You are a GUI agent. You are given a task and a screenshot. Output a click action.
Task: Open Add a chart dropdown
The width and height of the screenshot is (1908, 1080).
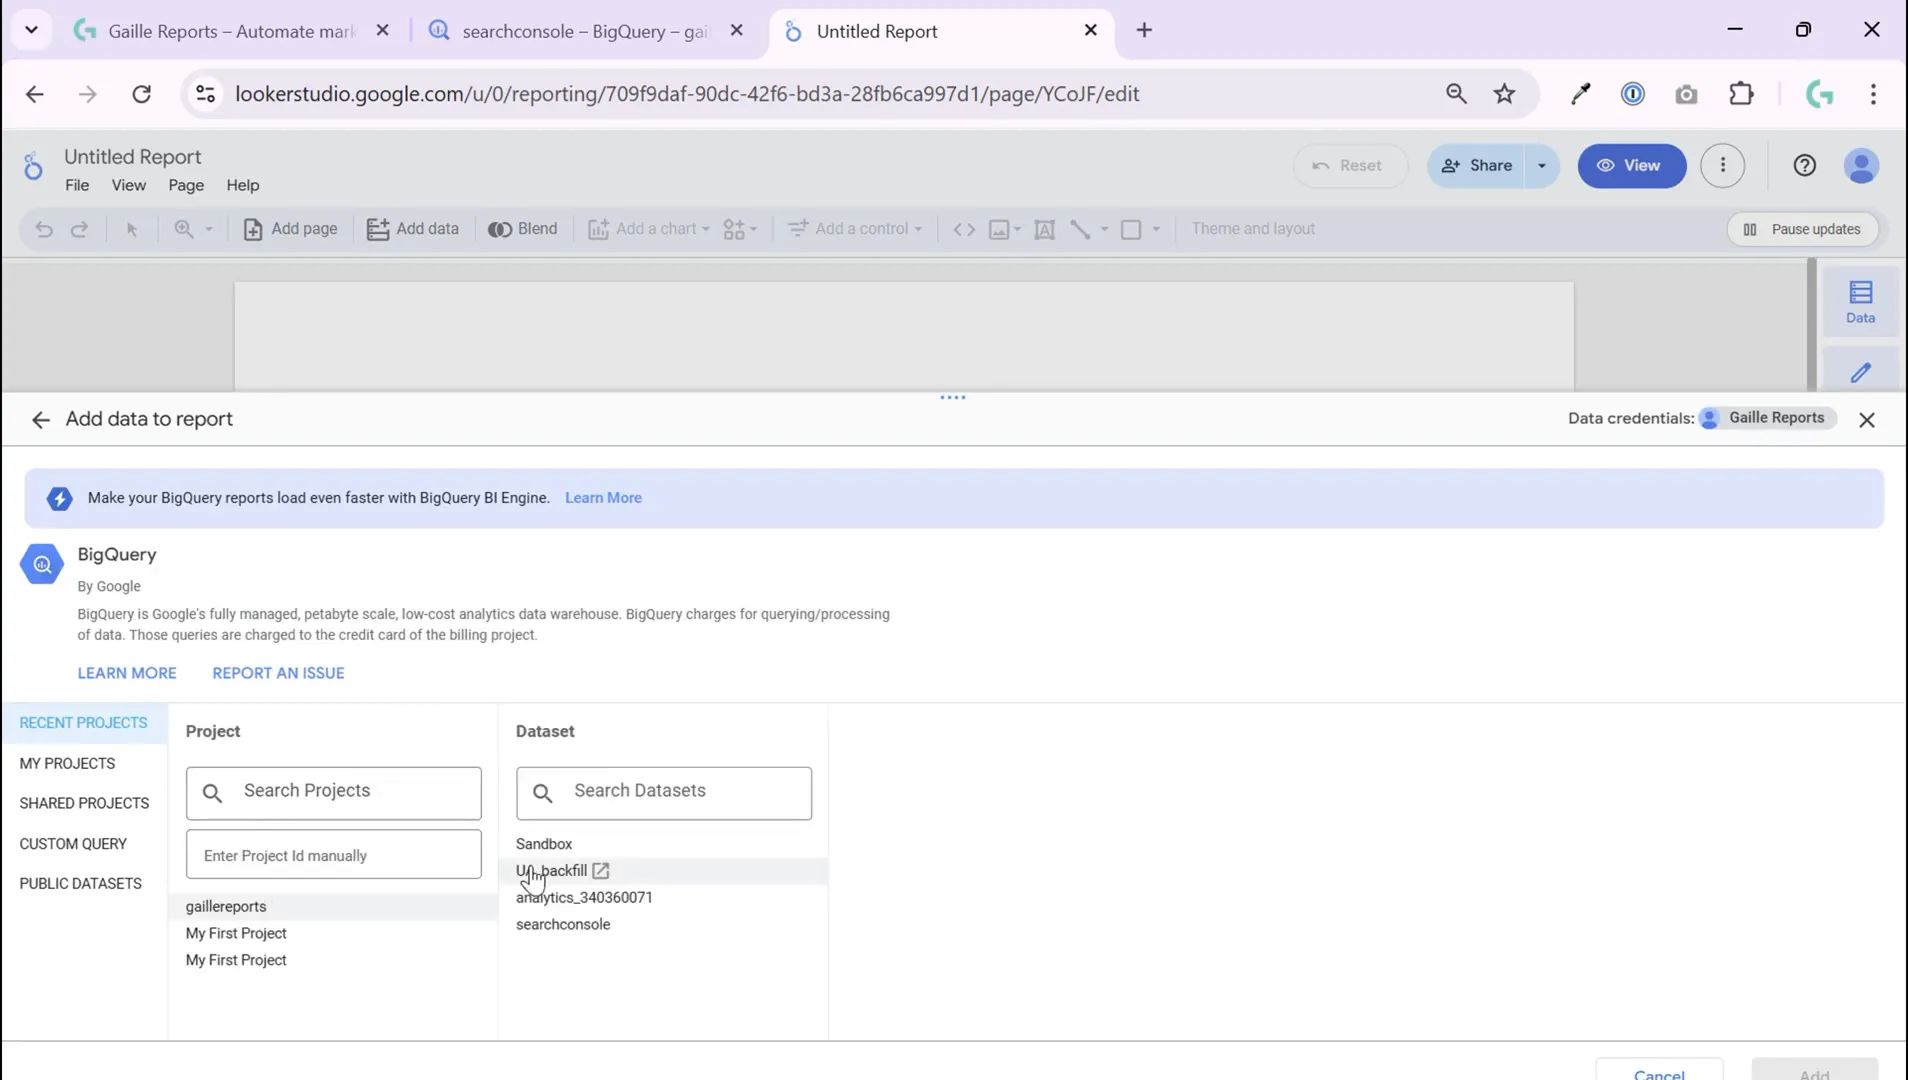(648, 229)
